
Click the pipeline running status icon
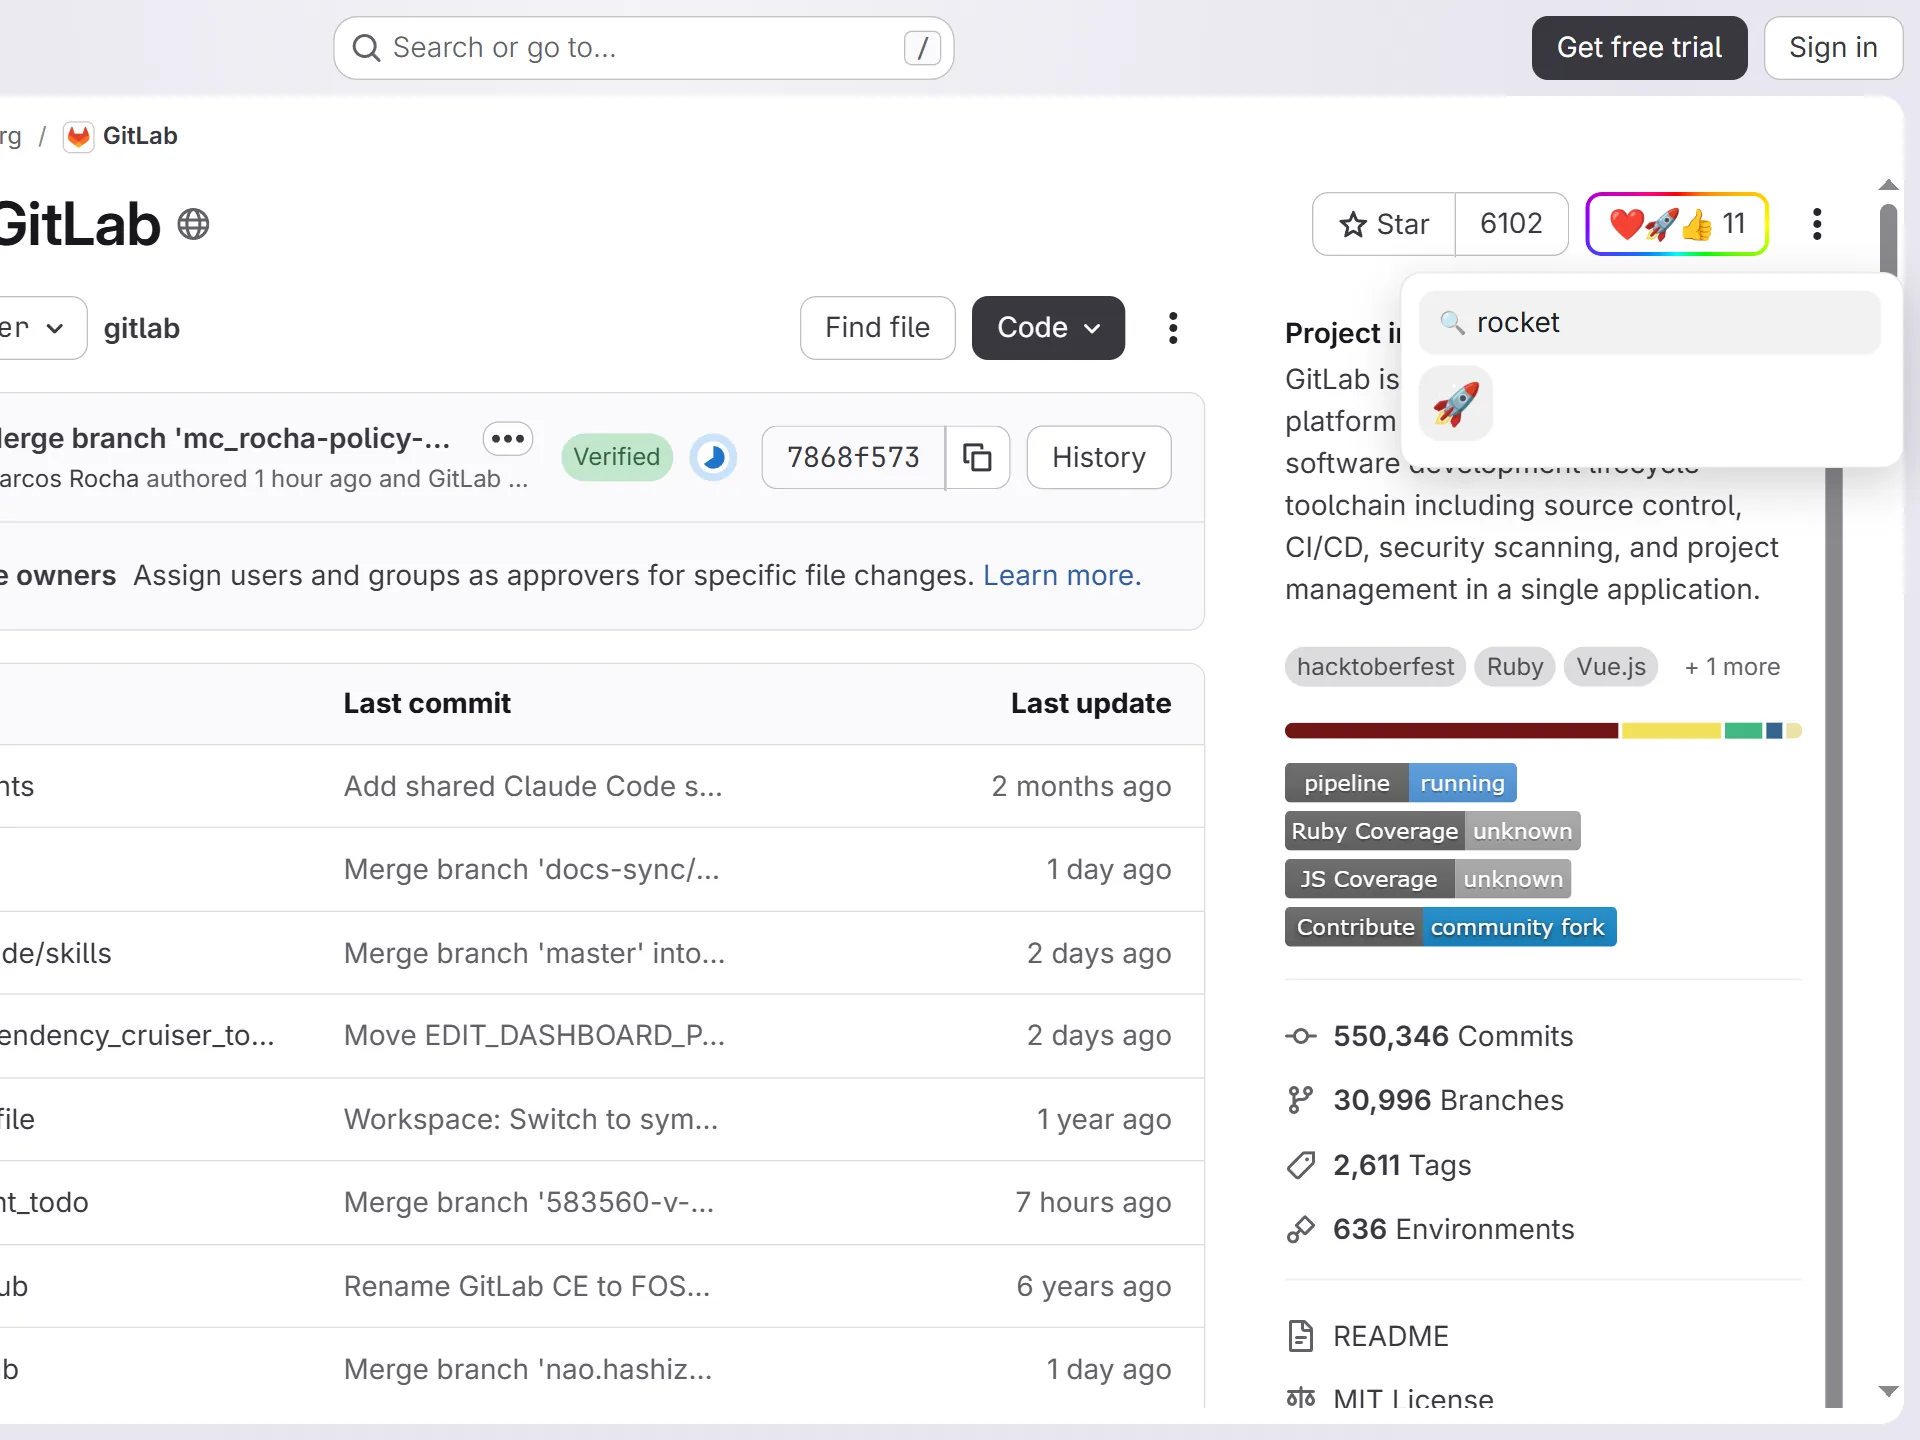click(714, 458)
